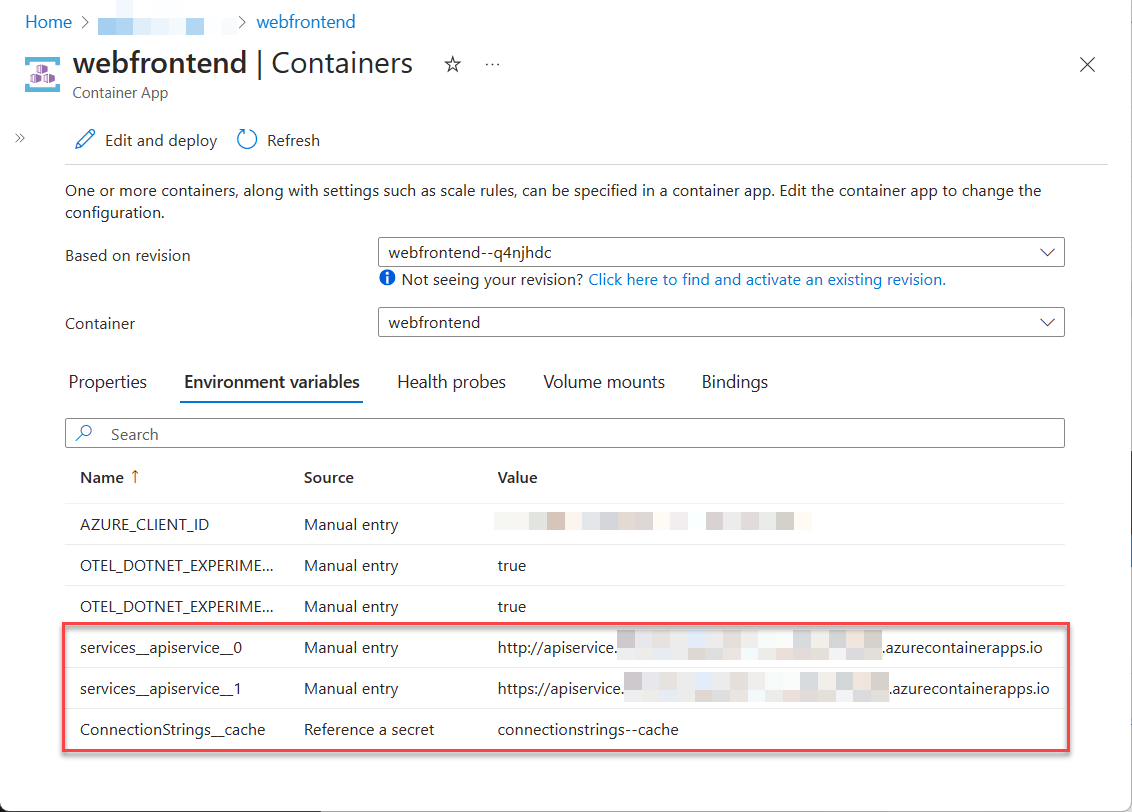This screenshot has height=812, width=1132.
Task: Open the Container selection dropdown
Action: (720, 322)
